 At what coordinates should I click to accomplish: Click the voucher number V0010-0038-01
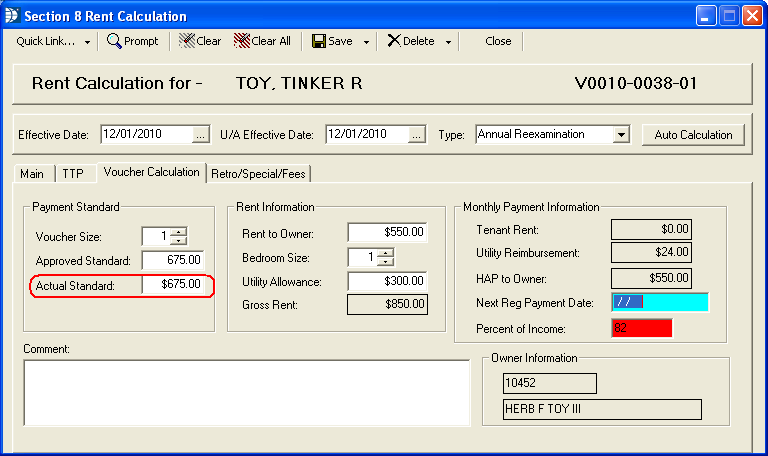tap(636, 83)
